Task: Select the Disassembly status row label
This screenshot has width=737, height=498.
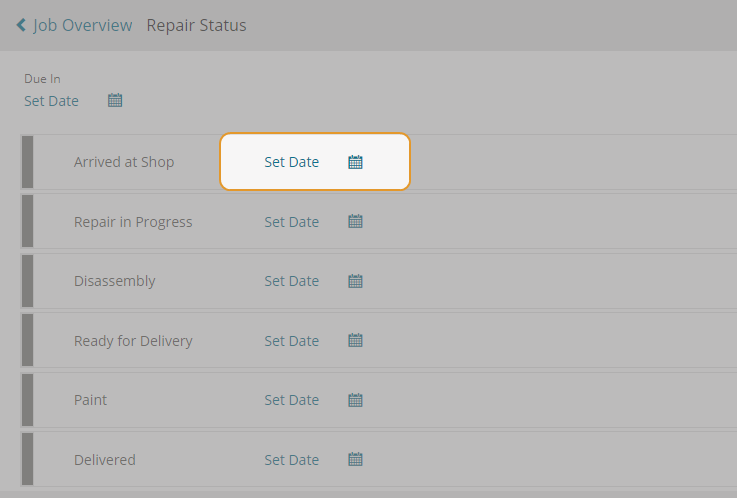Action: pos(115,281)
